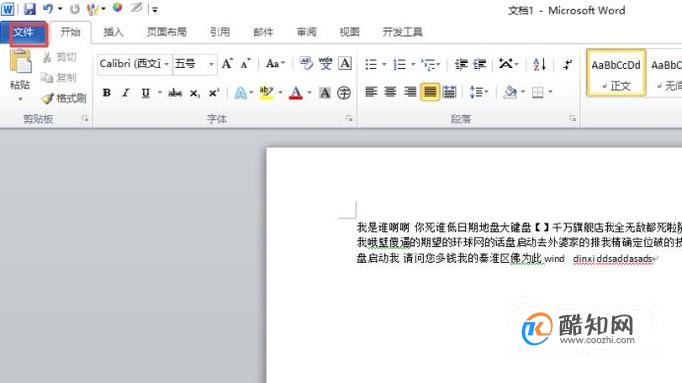The height and width of the screenshot is (383, 682).
Task: Click the Phonetic Guide 文 icon
Action: coord(325,64)
